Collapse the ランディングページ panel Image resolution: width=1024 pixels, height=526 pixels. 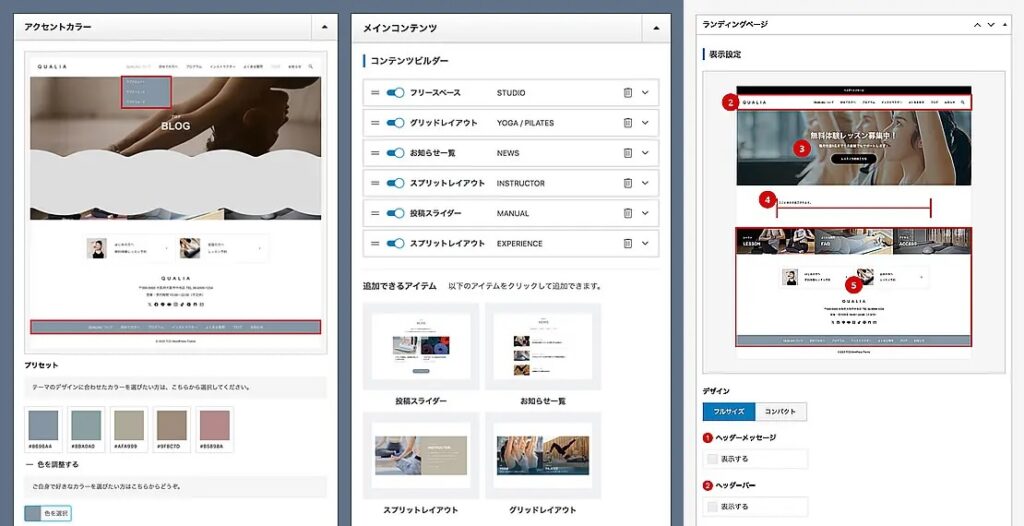click(x=1004, y=25)
